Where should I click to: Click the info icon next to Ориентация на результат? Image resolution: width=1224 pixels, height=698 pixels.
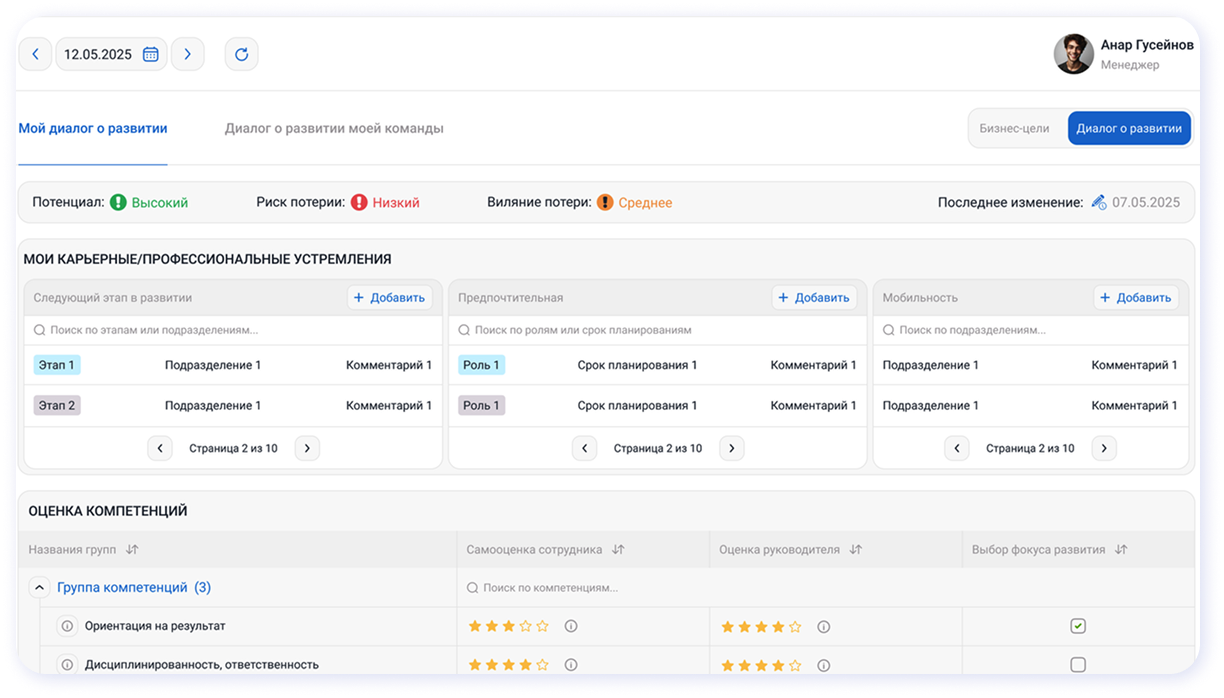pos(67,626)
